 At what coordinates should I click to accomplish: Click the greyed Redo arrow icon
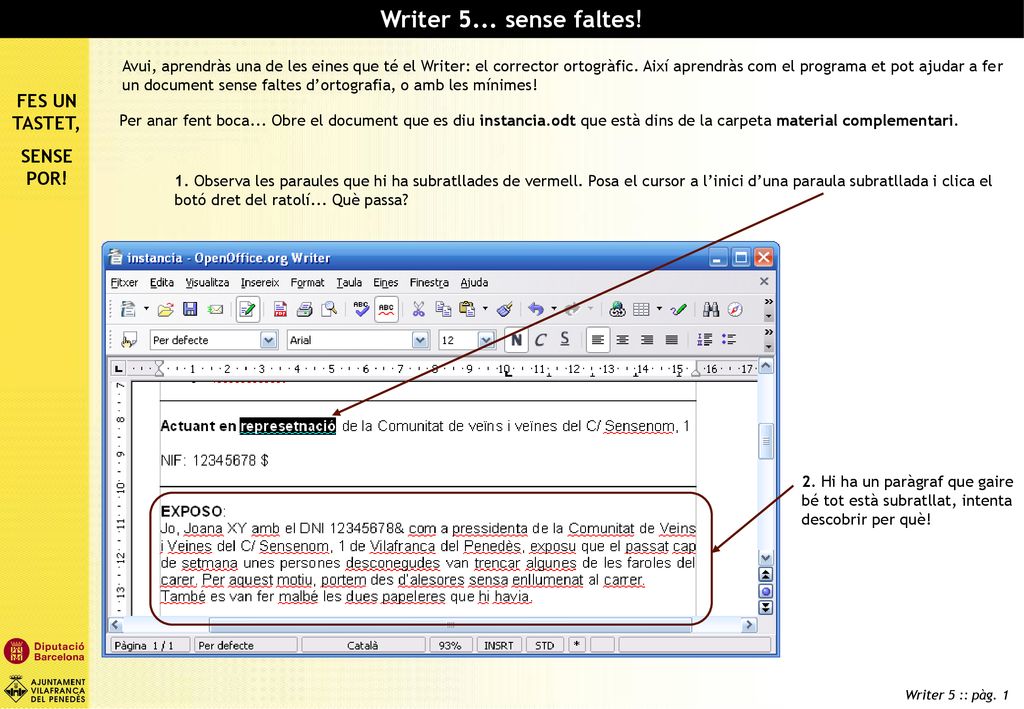[x=573, y=309]
